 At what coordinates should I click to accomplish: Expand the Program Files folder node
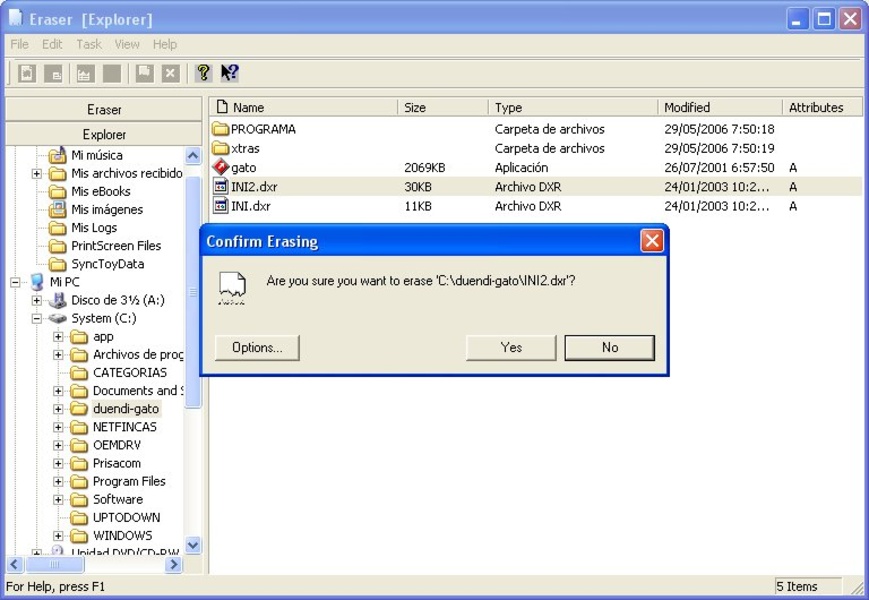coord(58,481)
